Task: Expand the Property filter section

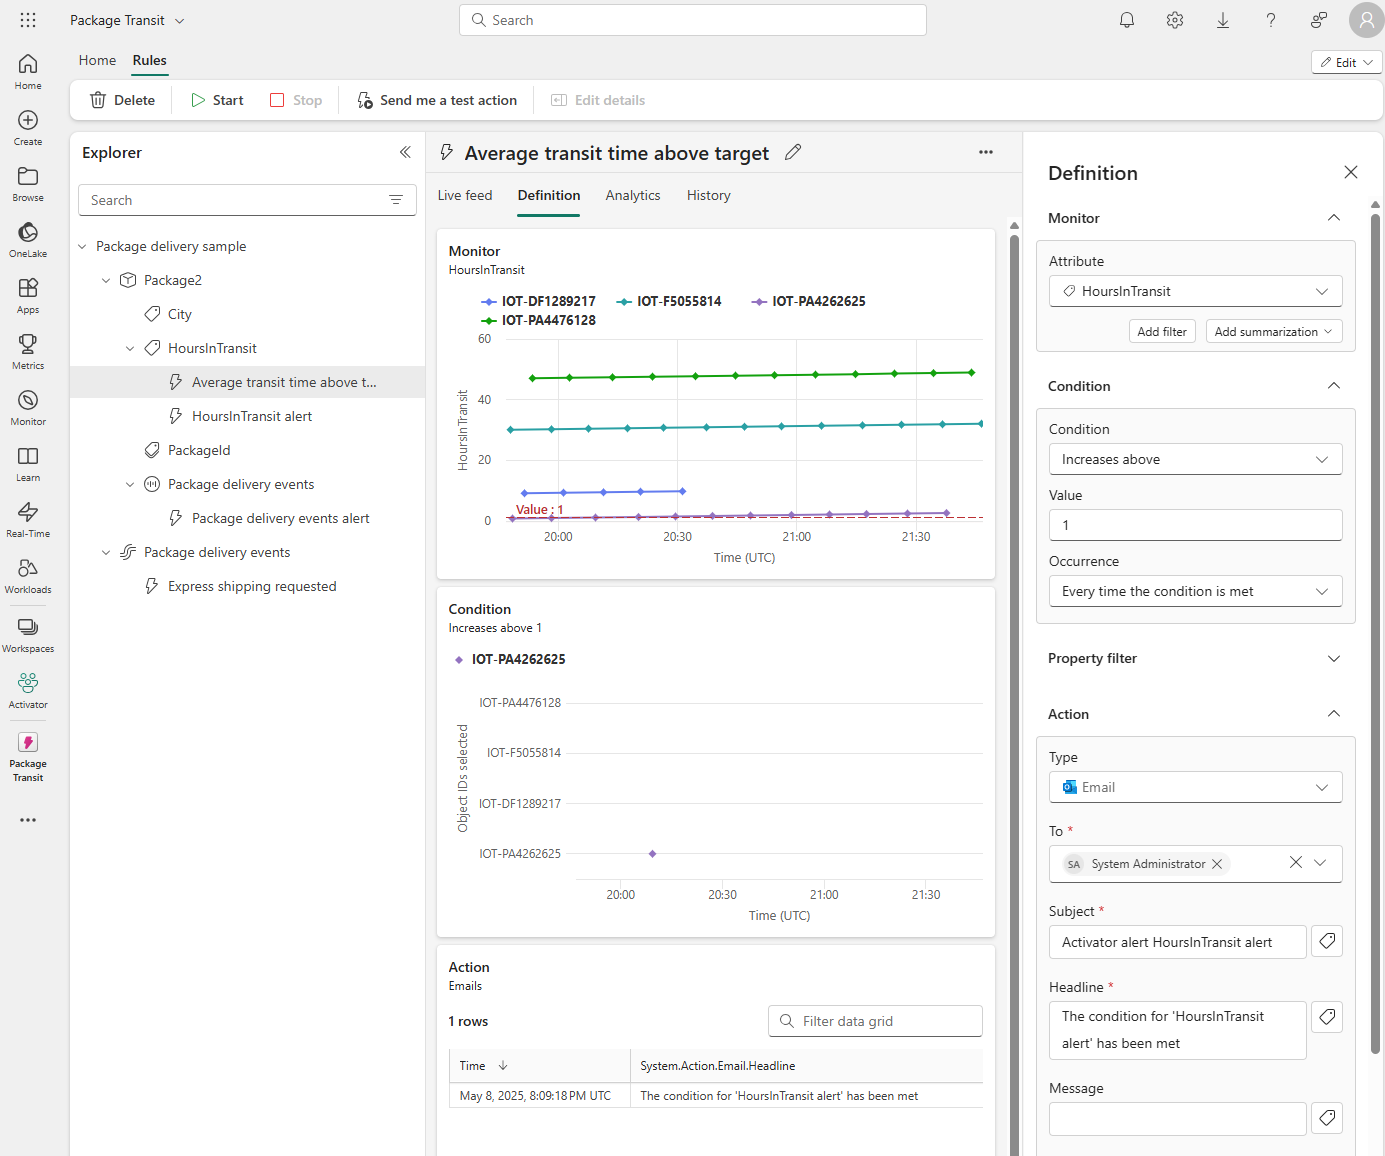Action: coord(1195,658)
